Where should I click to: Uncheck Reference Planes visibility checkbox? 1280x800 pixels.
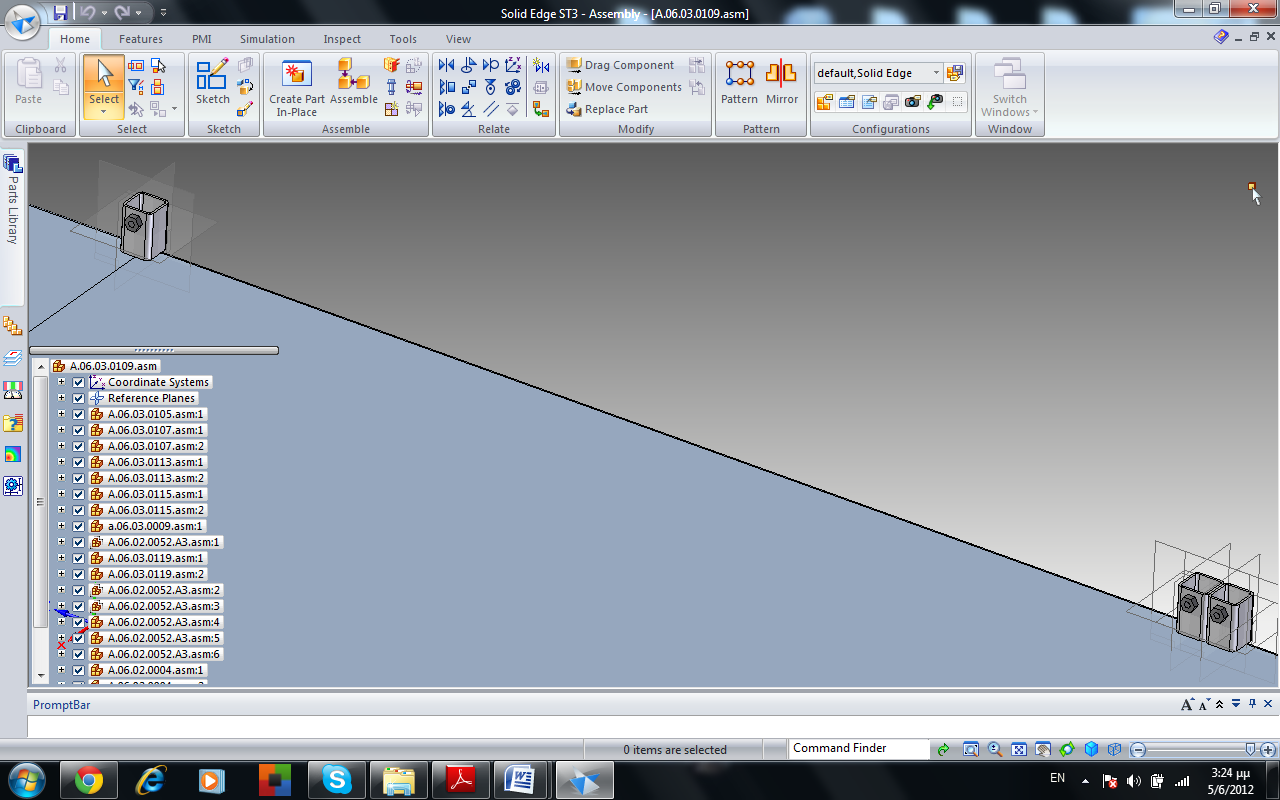(x=79, y=398)
